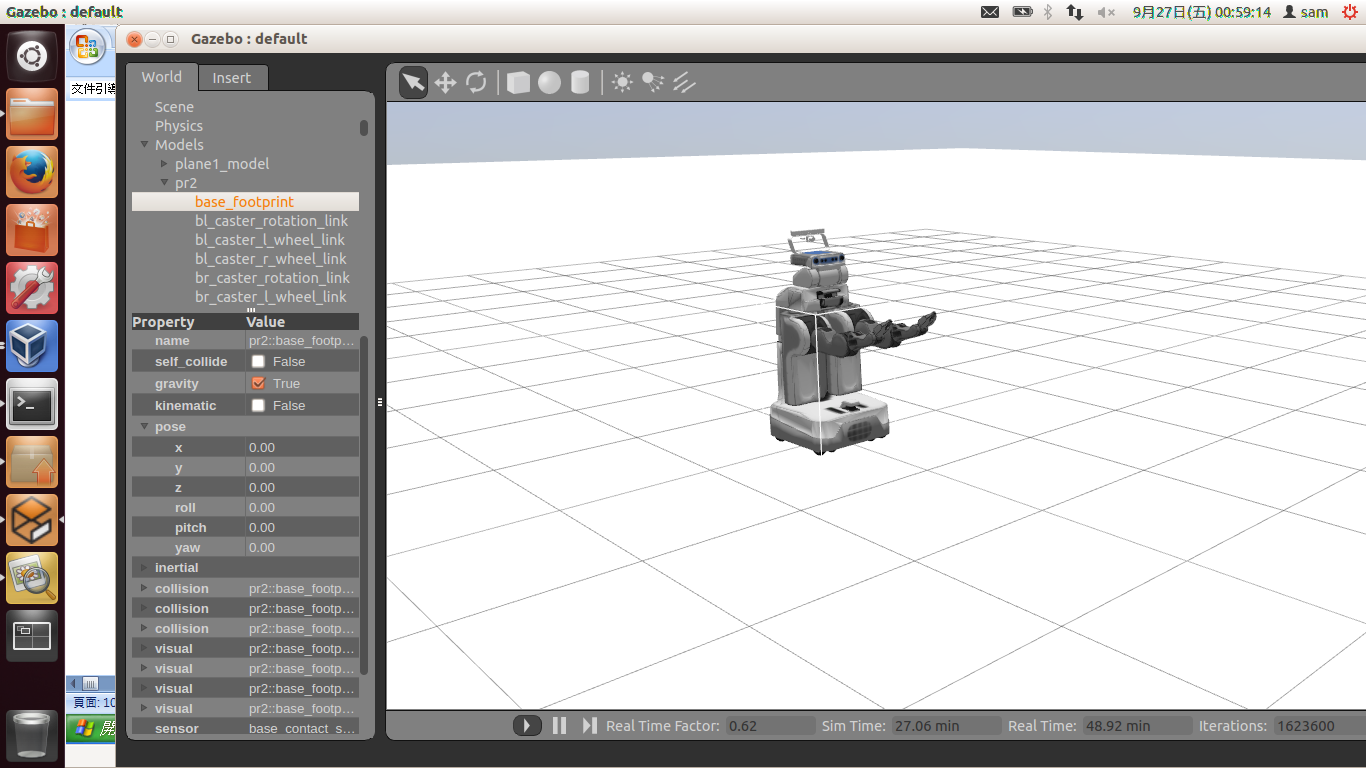Open the battery indicator menu

pyautogui.click(x=1022, y=12)
